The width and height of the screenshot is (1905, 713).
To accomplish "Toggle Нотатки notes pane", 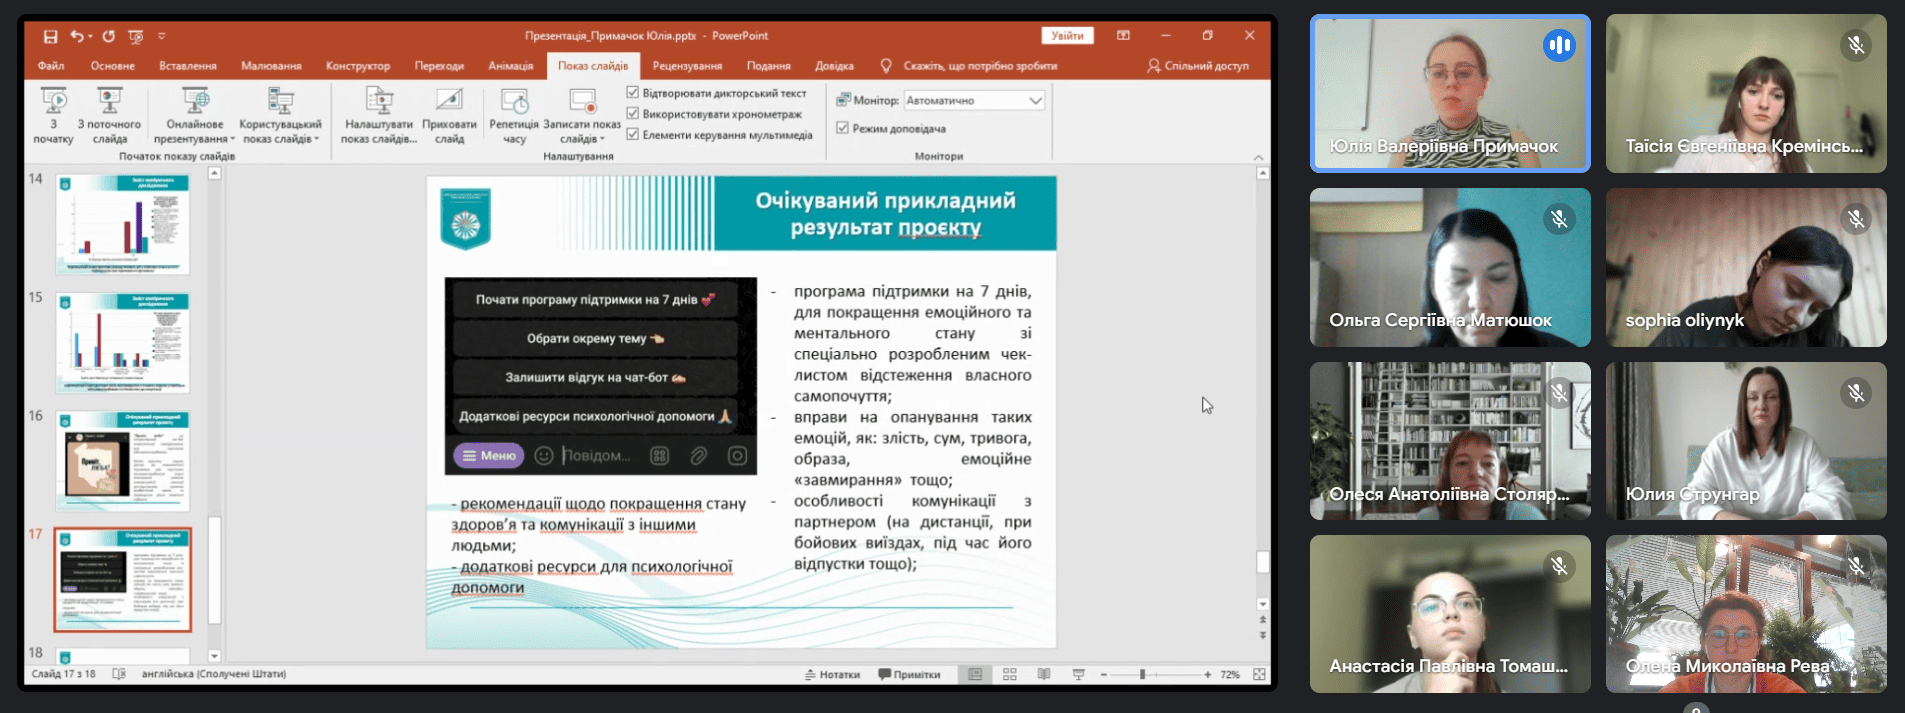I will pyautogui.click(x=832, y=674).
